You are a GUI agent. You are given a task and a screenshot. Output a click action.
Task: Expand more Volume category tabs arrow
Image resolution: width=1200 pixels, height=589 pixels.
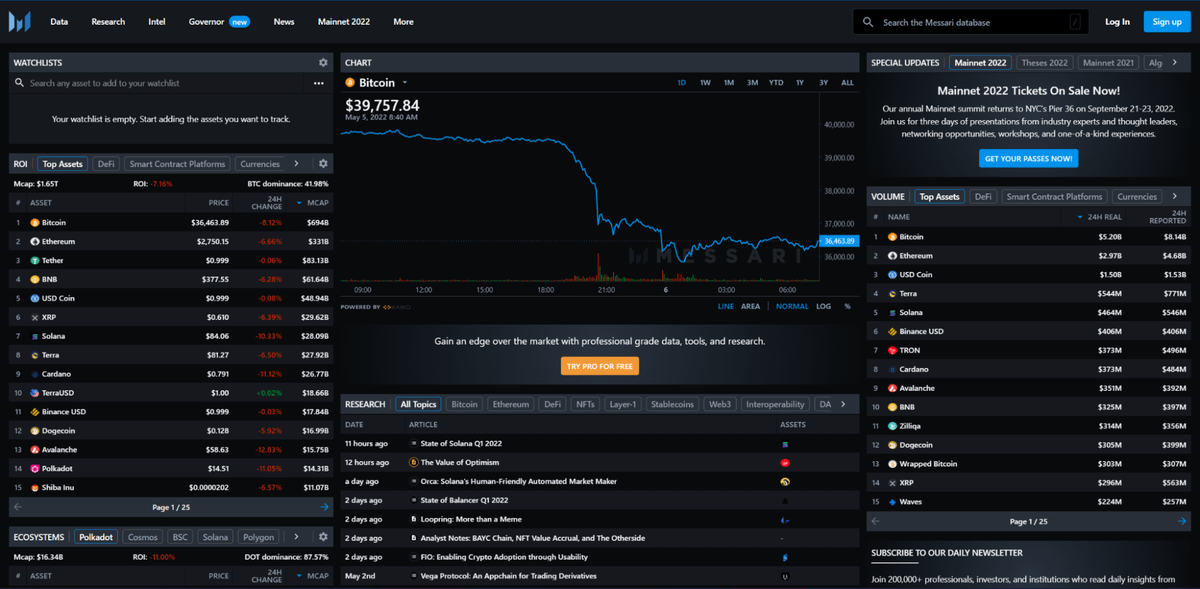[1174, 197]
